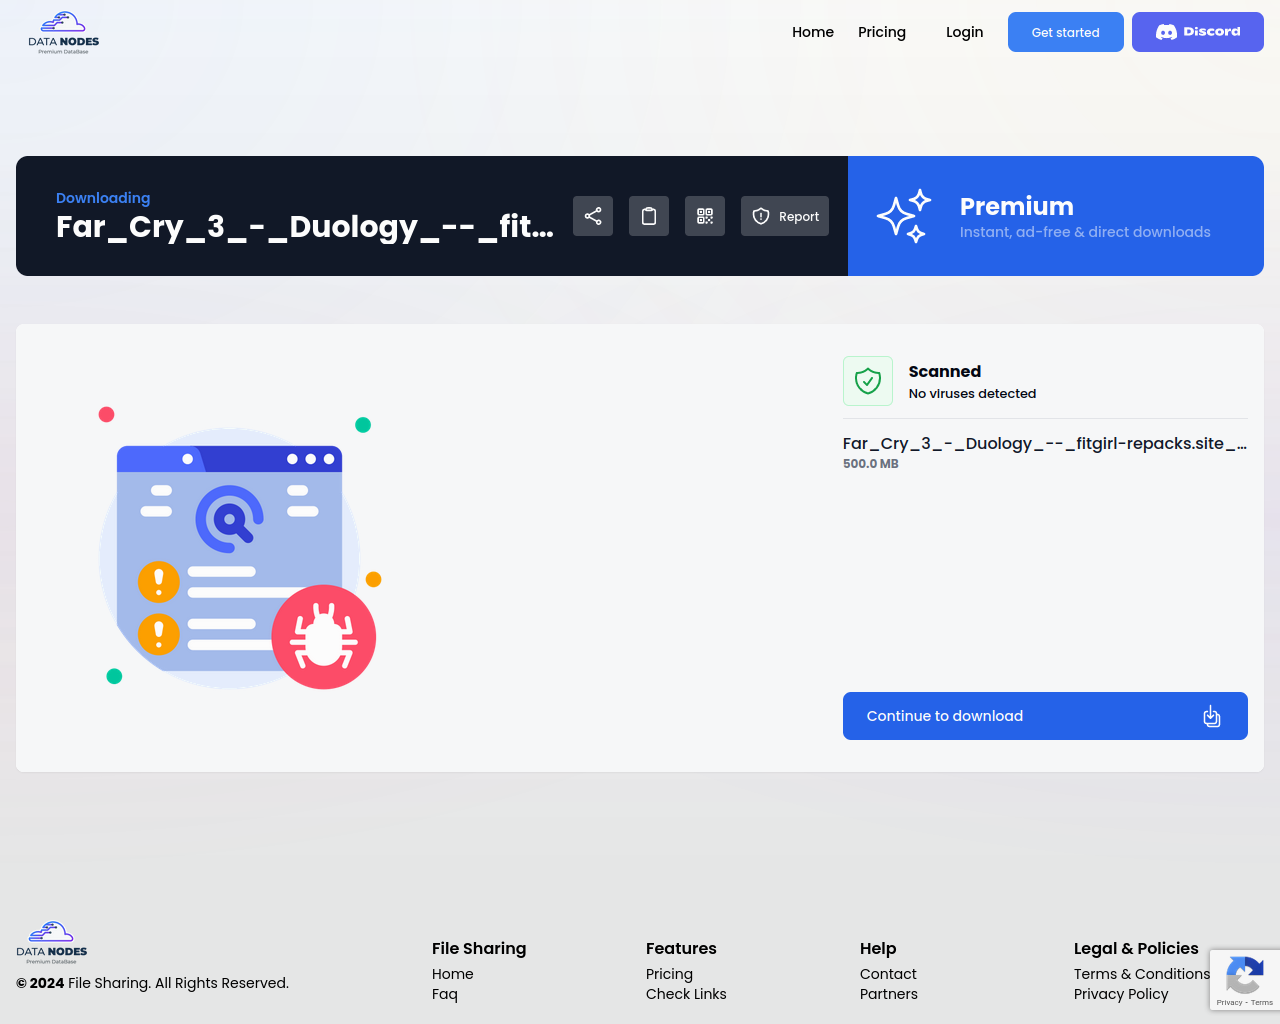The height and width of the screenshot is (1024, 1280).
Task: Copy link with the clipboard icon
Action: [x=649, y=216]
